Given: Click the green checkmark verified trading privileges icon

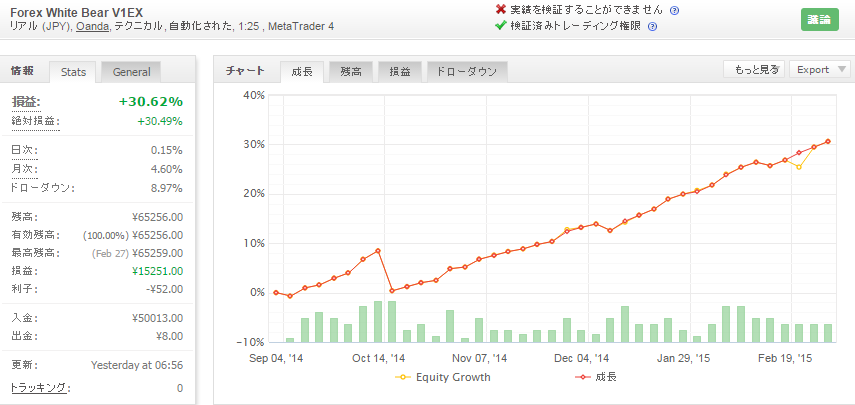Looking at the screenshot, I should click(501, 25).
